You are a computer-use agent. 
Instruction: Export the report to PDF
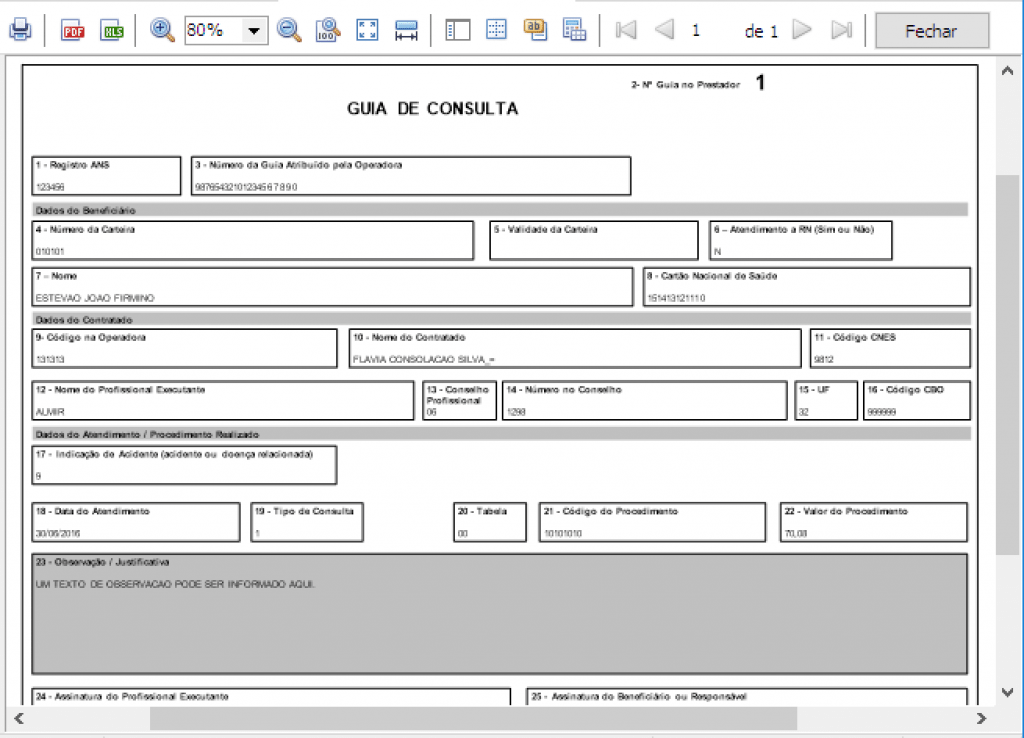pos(72,30)
